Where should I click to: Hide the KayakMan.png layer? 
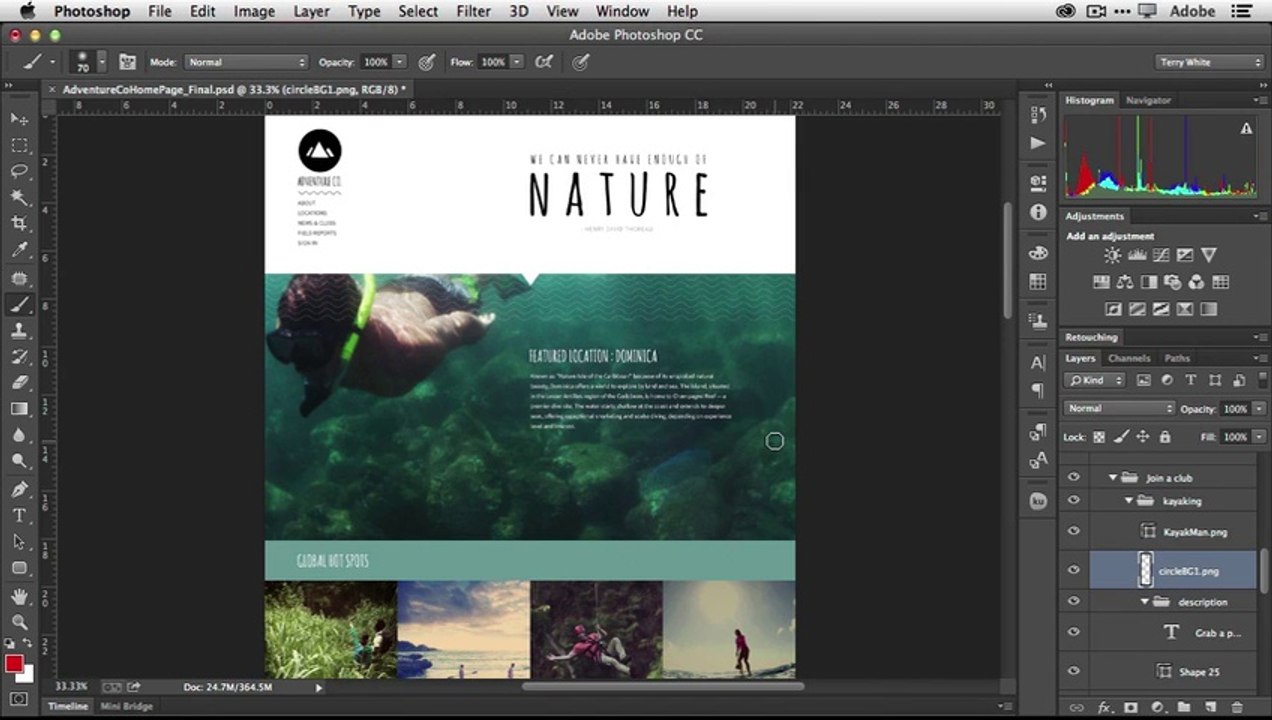click(1074, 532)
